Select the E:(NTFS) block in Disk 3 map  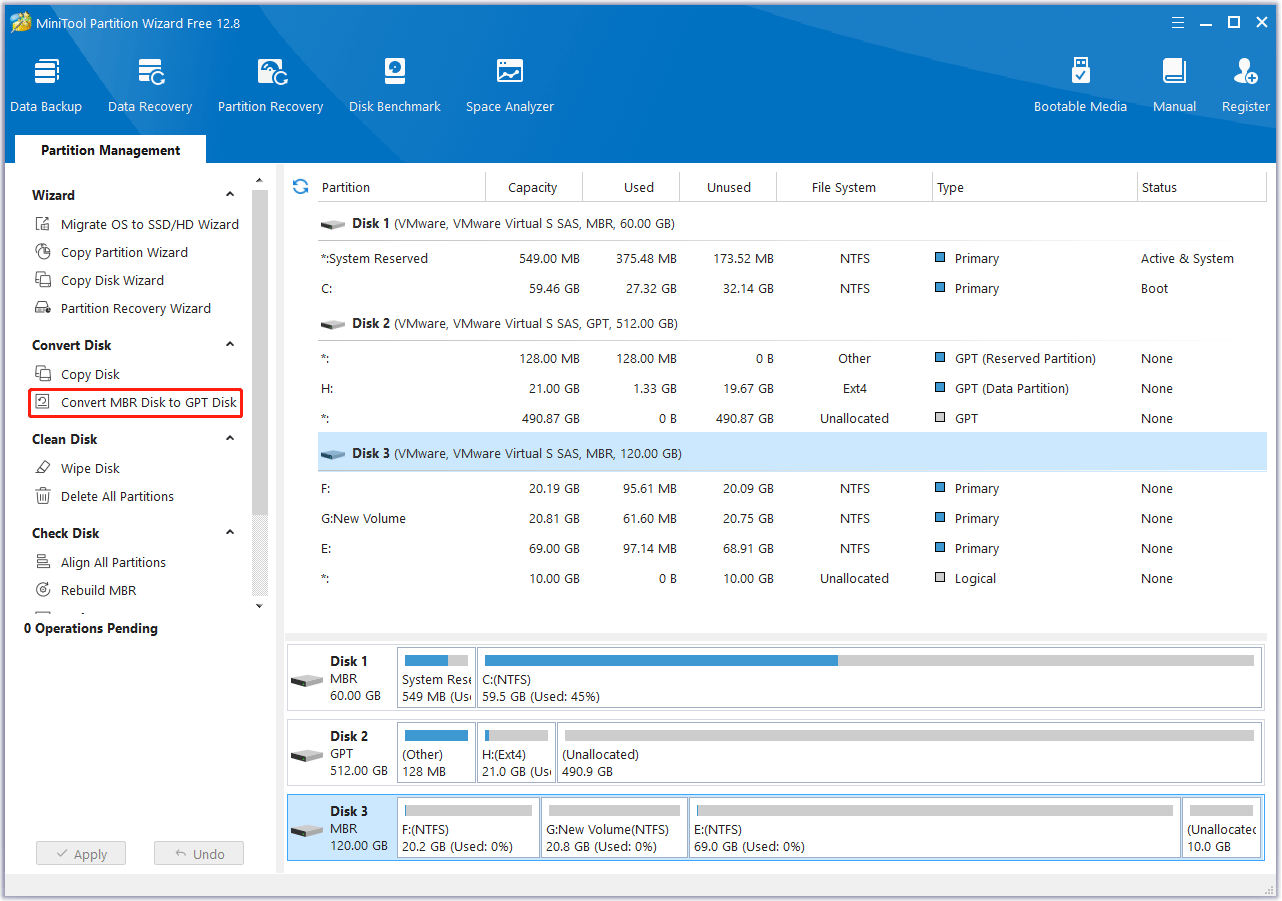point(935,827)
